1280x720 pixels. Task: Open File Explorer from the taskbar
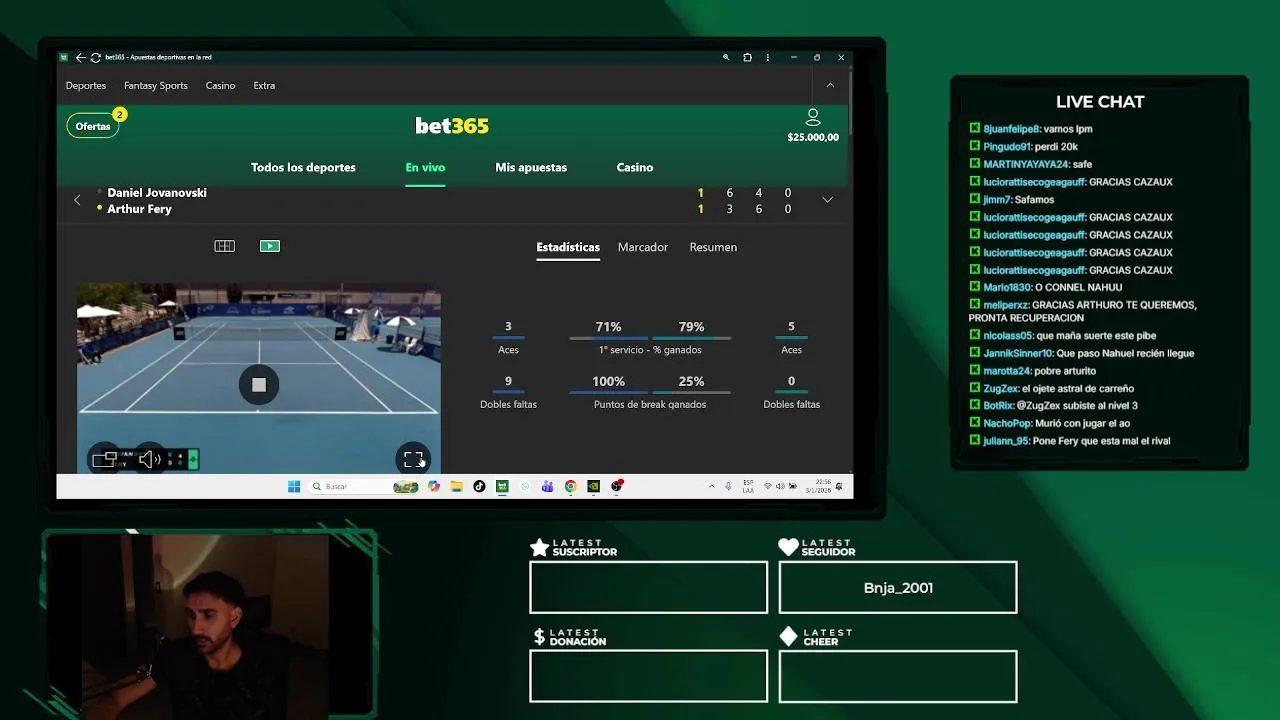pyautogui.click(x=456, y=486)
